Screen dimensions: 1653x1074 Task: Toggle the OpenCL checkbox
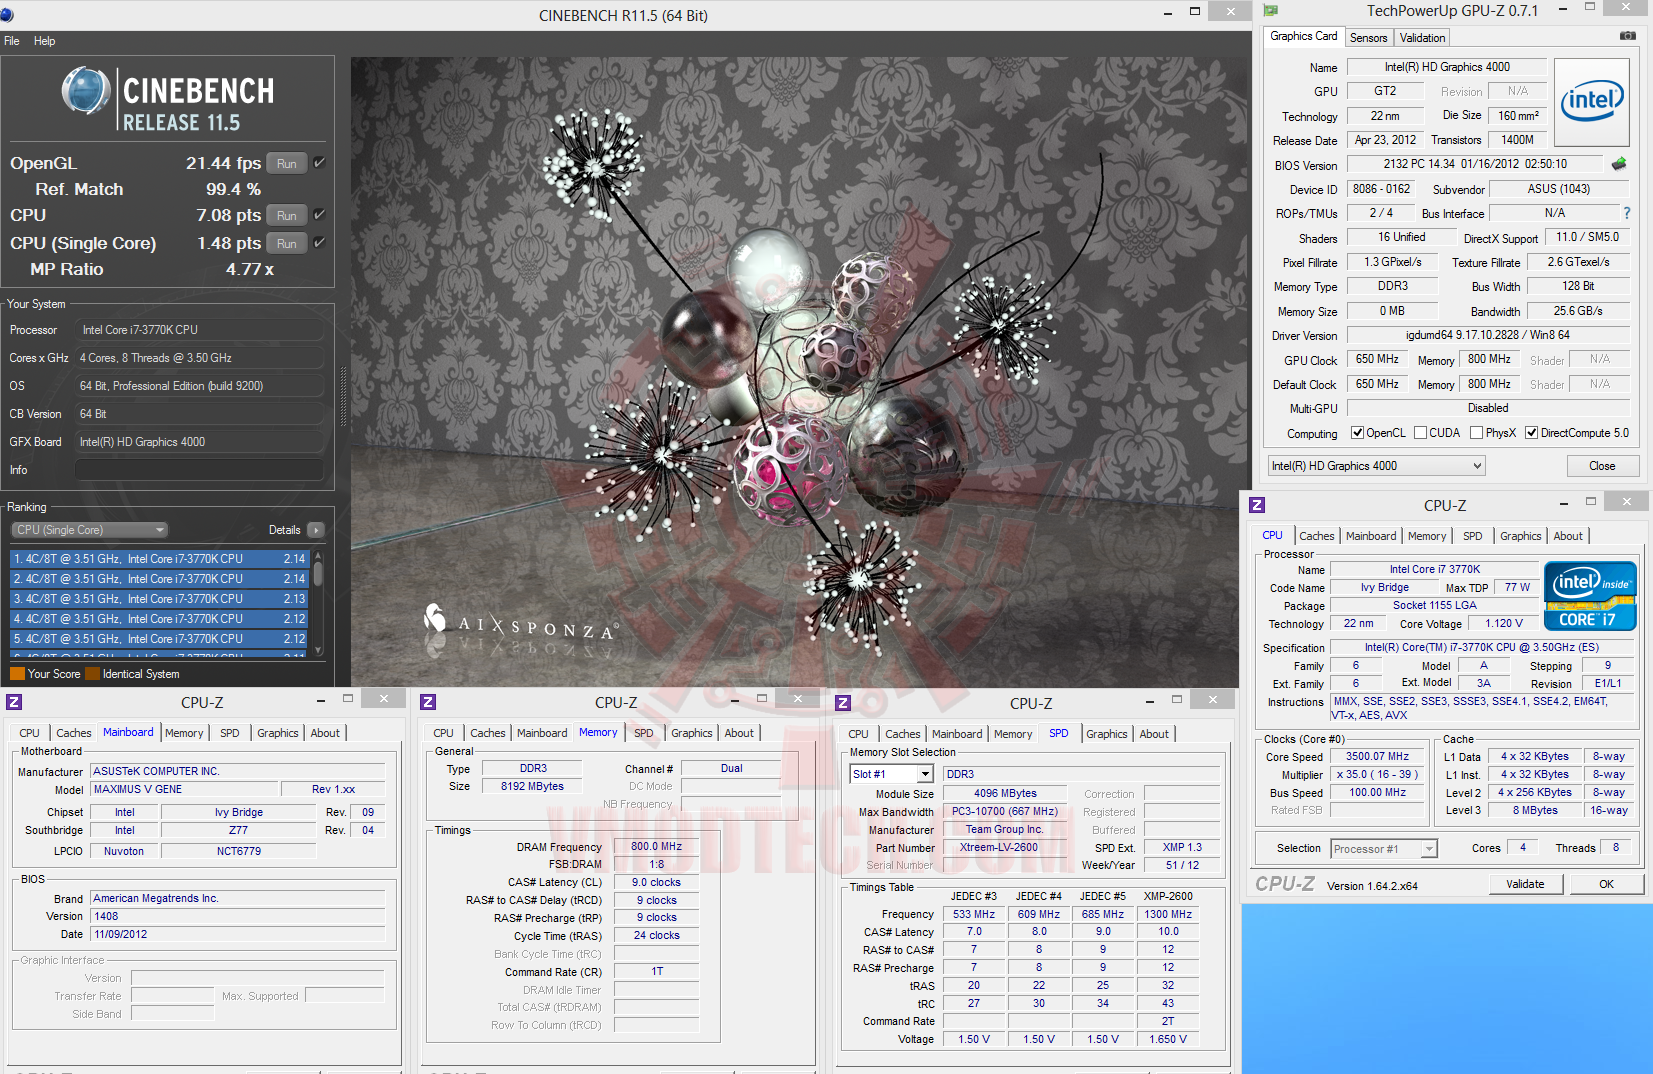(1357, 433)
